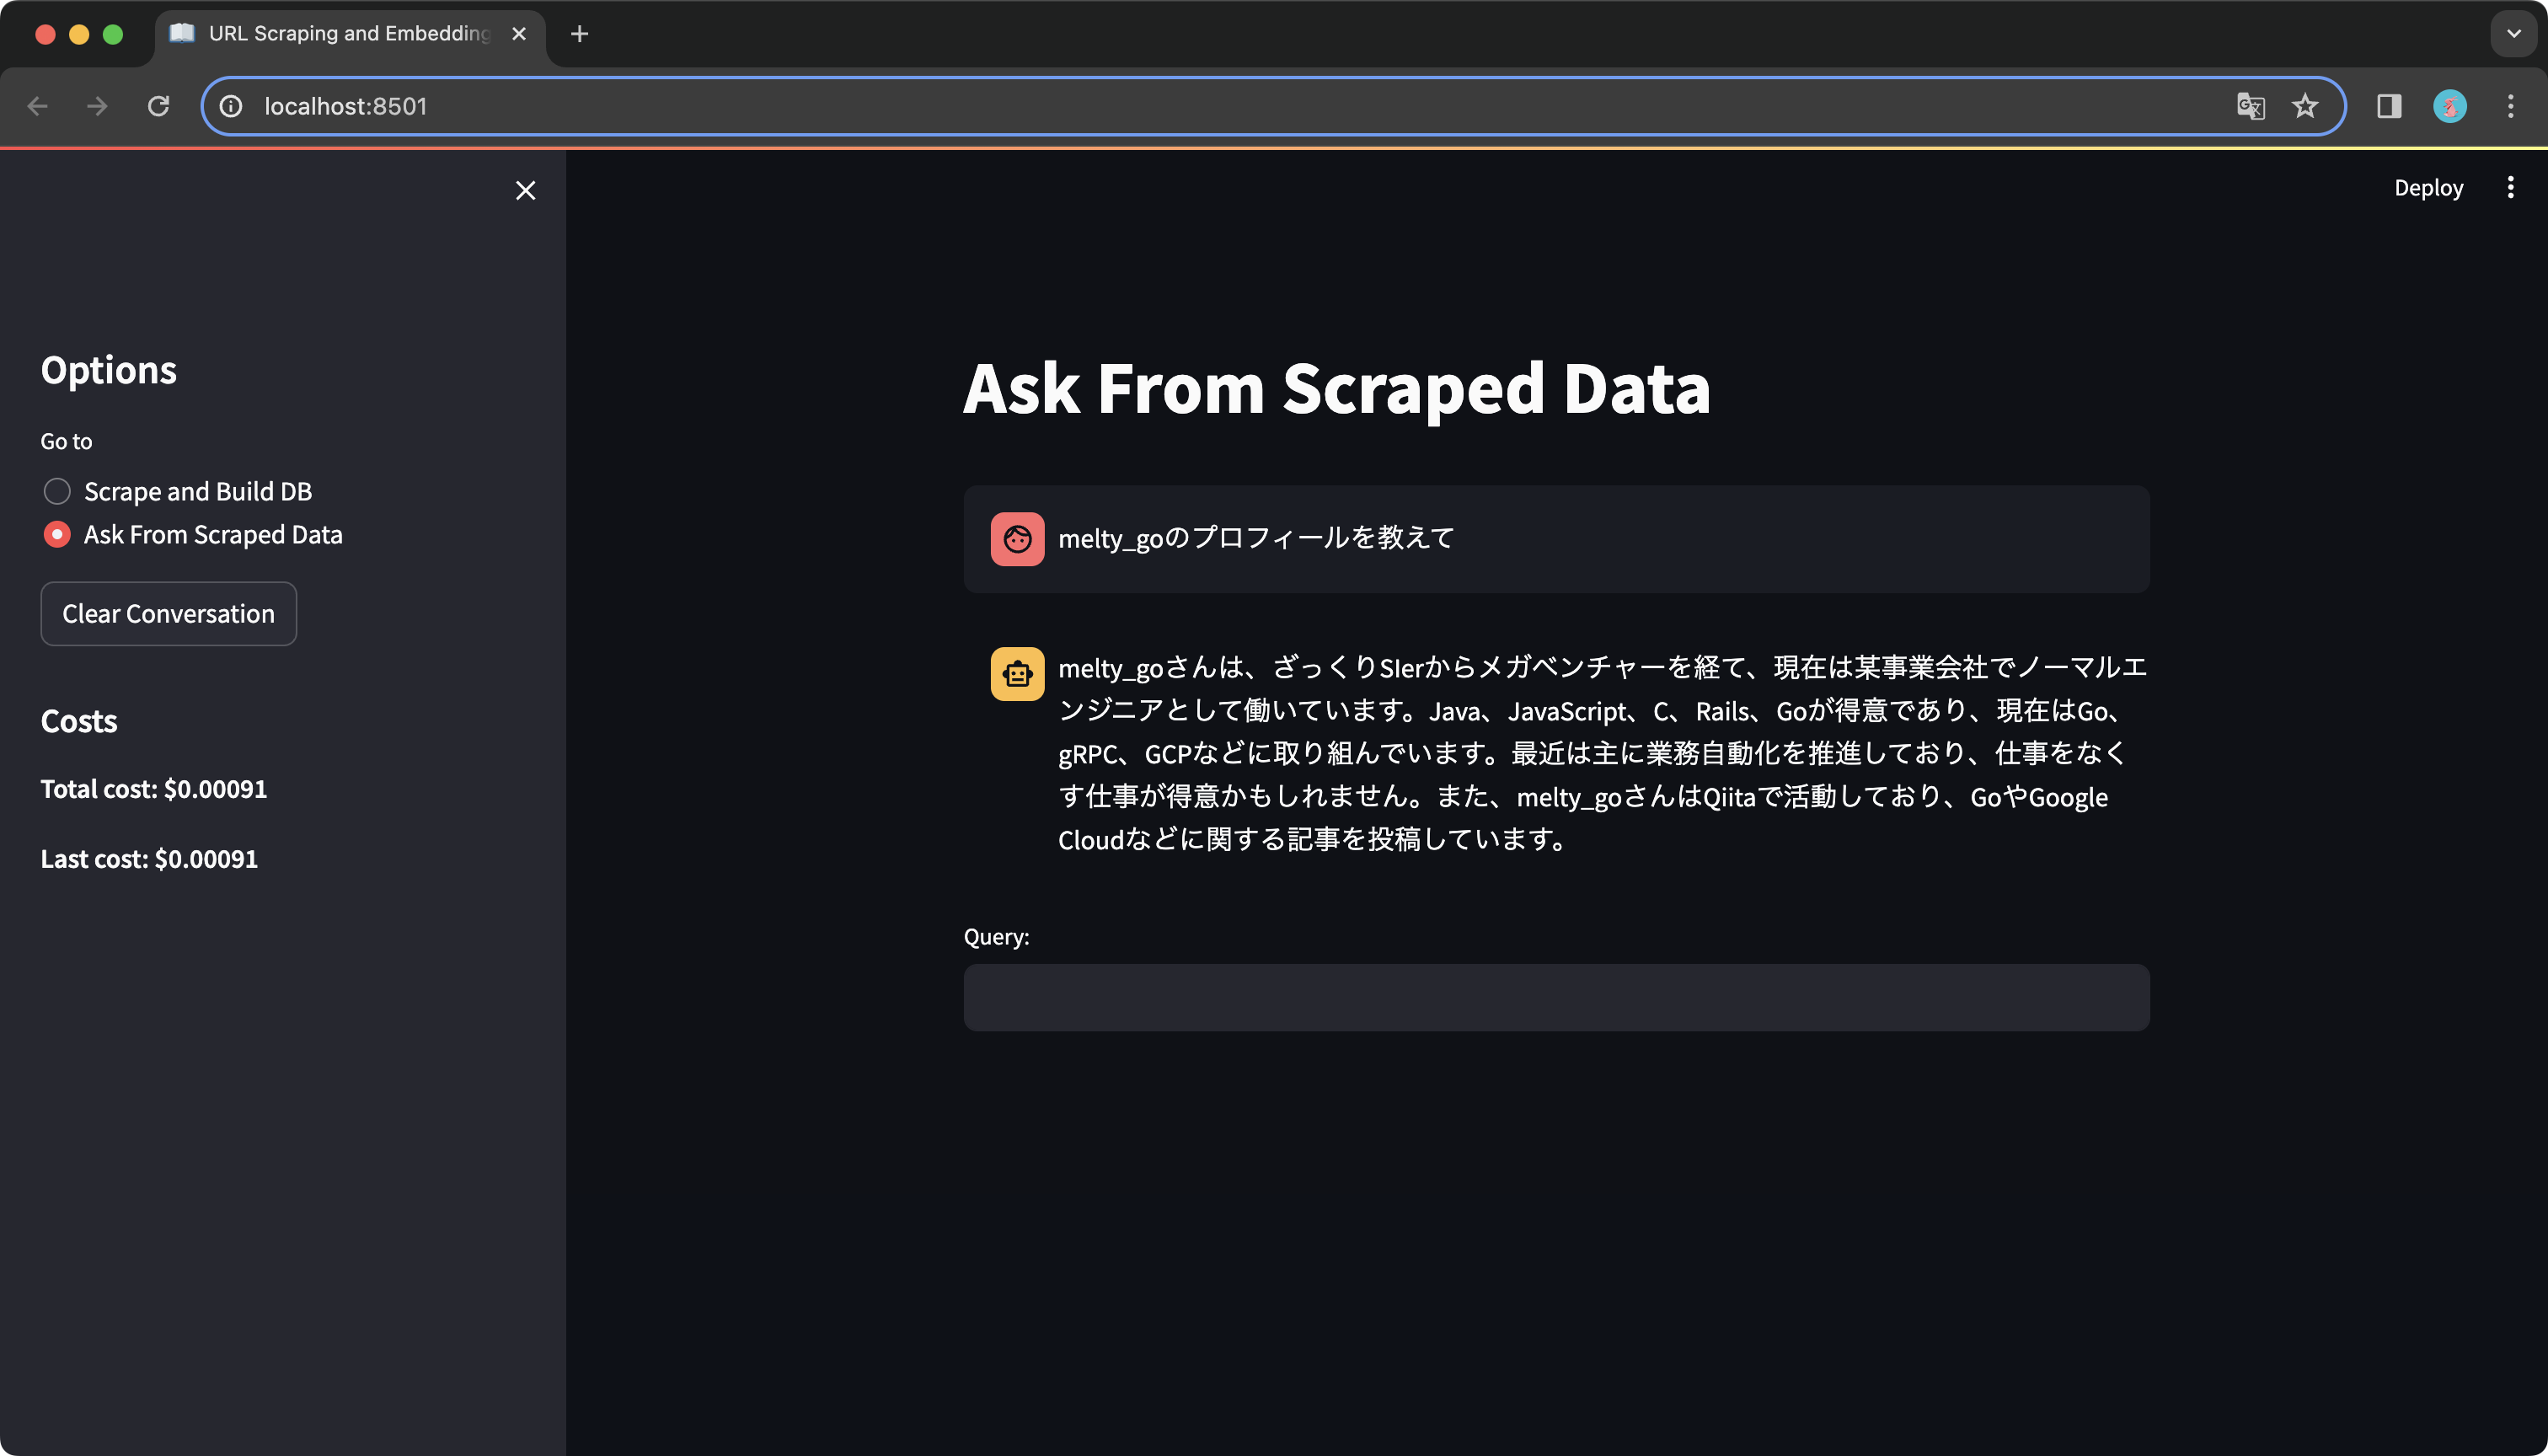Screen dimensions: 2548x1456
Task: Open a new browser tab
Action: 579,33
